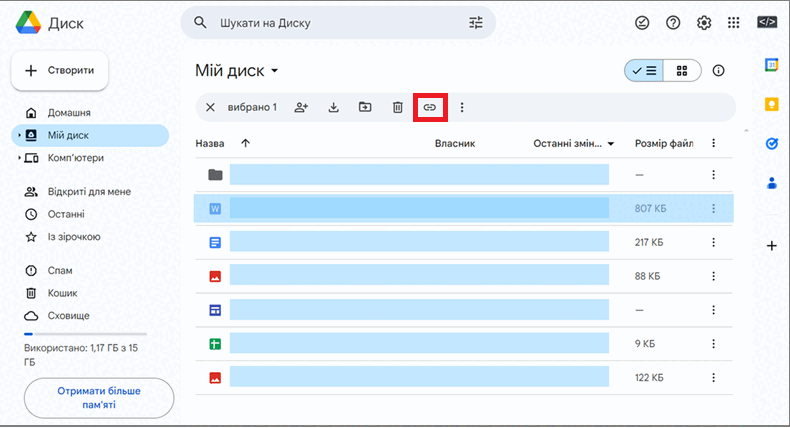The height and width of the screenshot is (428, 790).
Task: Open more actions for the 217 КБ file
Action: pyautogui.click(x=713, y=242)
